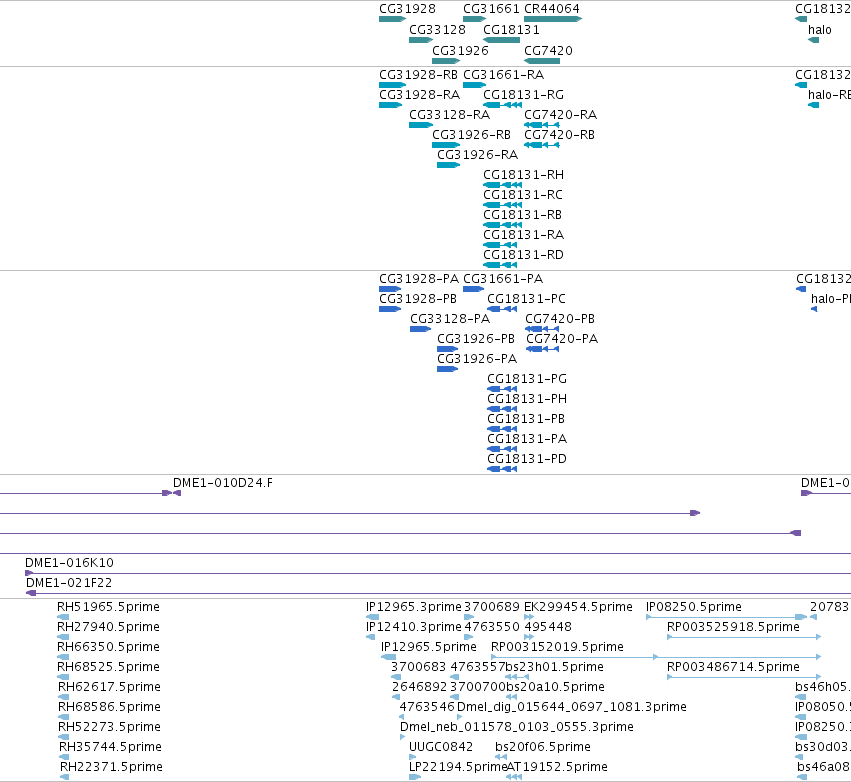This screenshot has height=782, width=851.
Task: Select transcript CG18131-RA
Action: [500, 245]
